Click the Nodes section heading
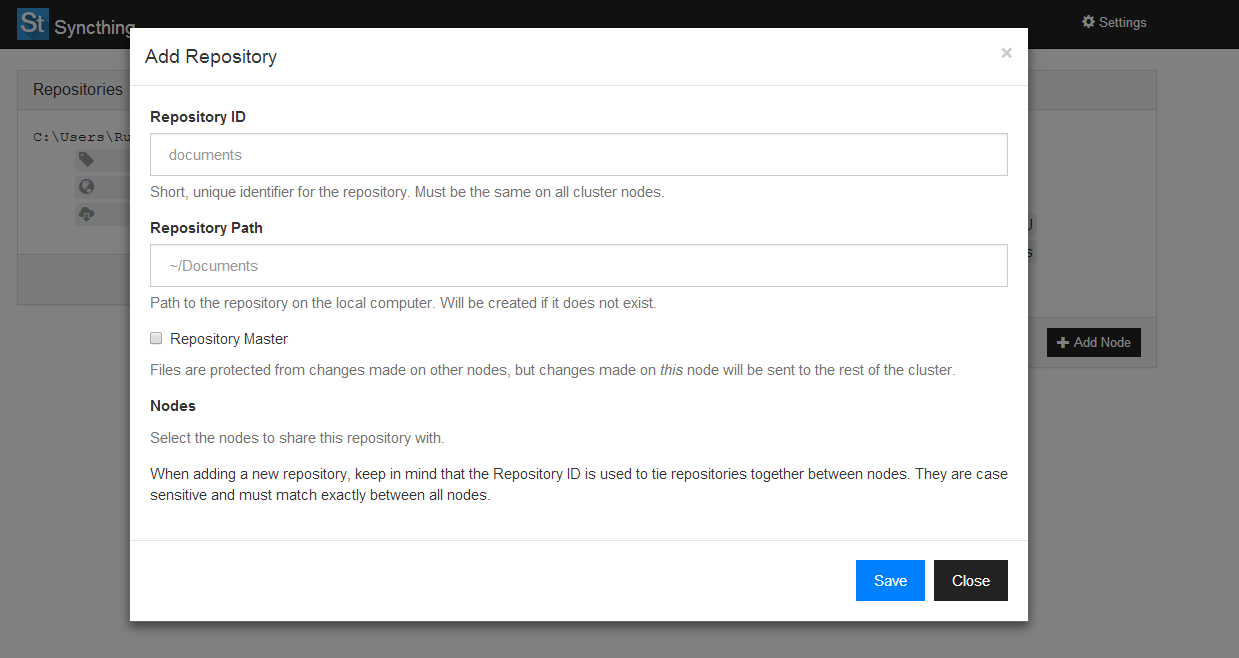This screenshot has width=1239, height=658. (x=173, y=406)
